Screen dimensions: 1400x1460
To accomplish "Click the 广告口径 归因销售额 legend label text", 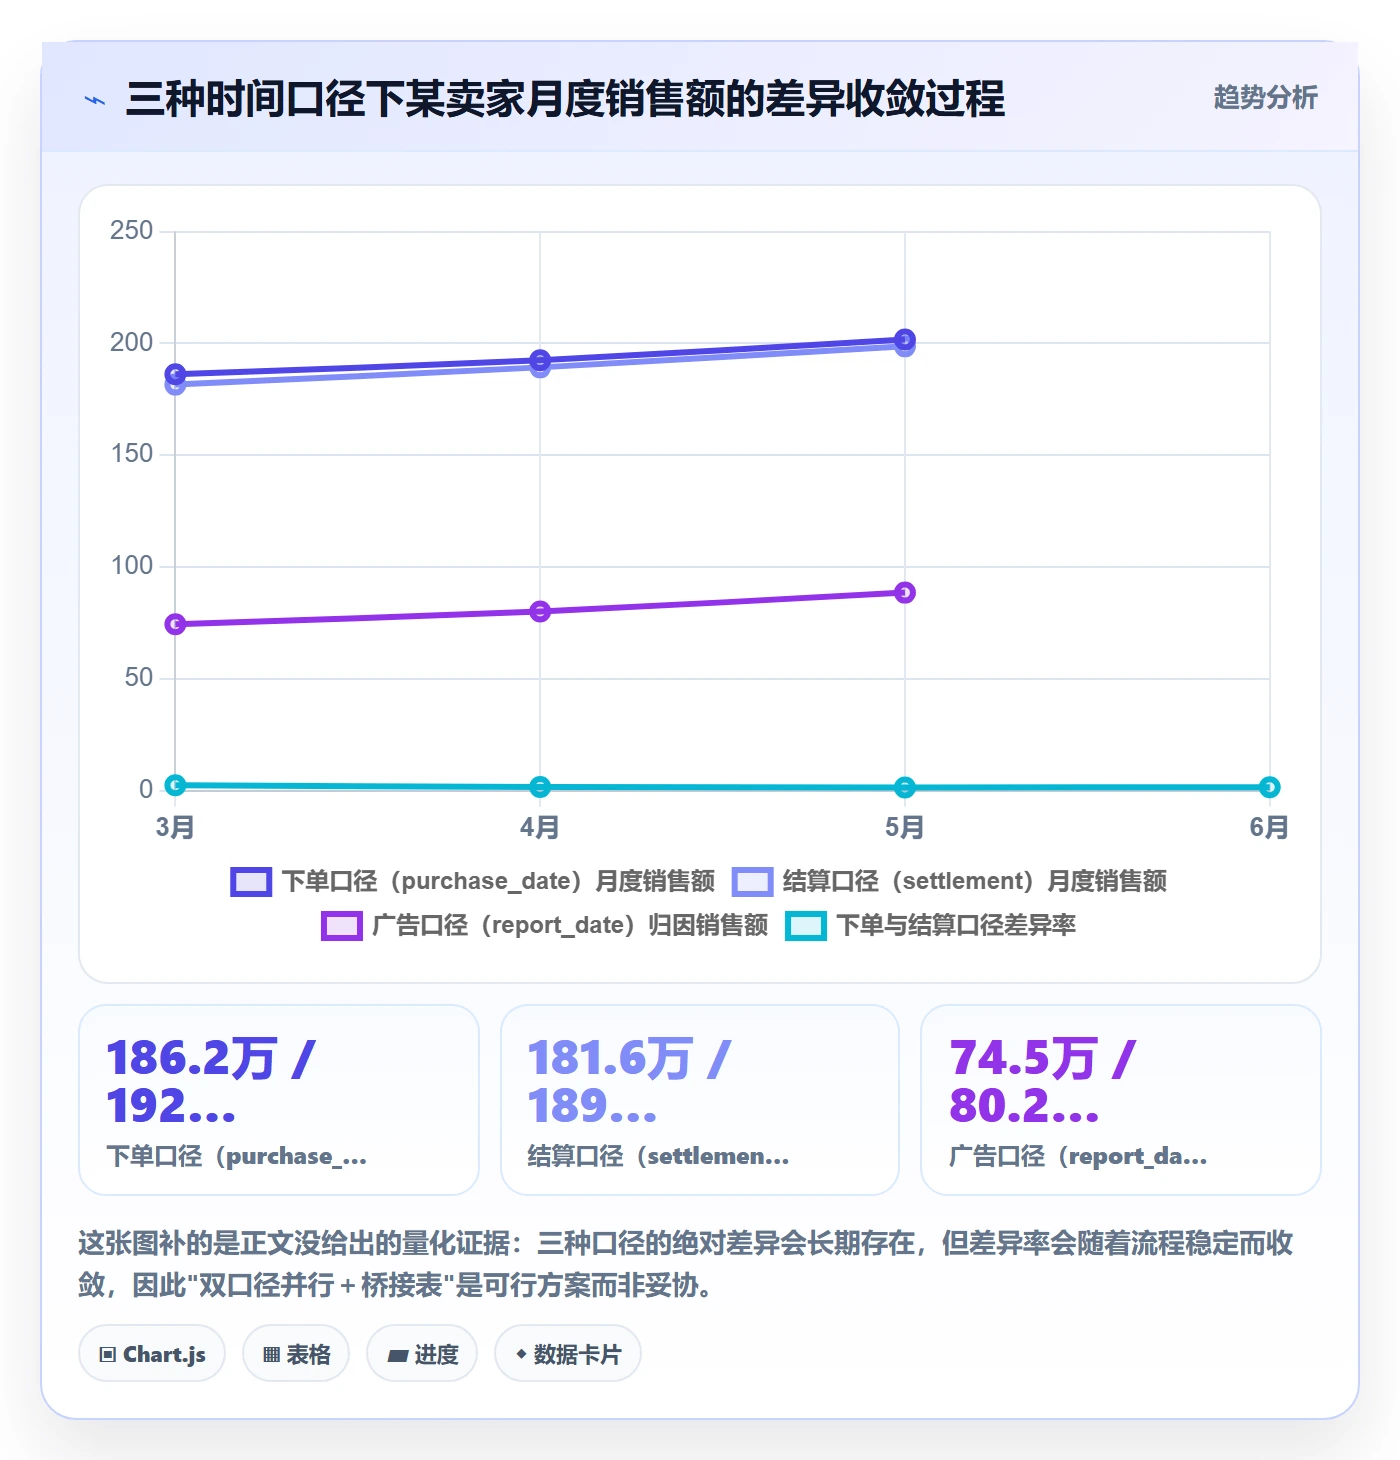I will [x=570, y=925].
